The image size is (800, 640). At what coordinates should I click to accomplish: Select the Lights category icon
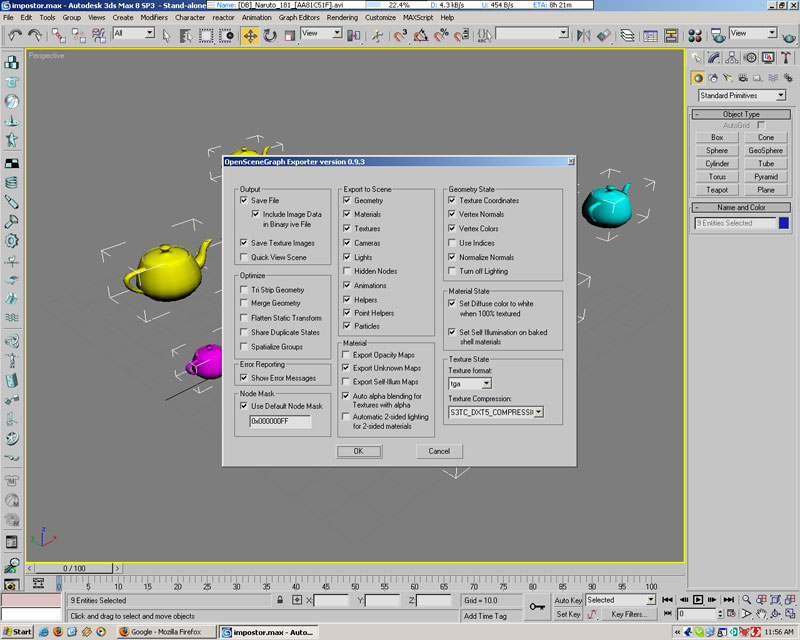coord(730,78)
